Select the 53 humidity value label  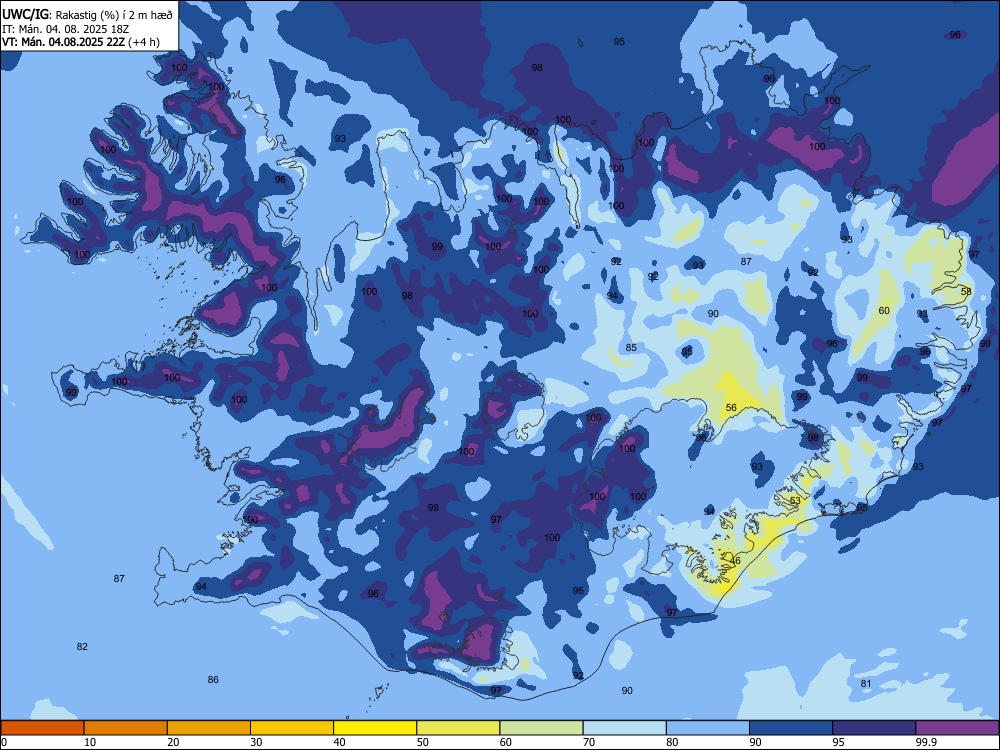point(795,500)
